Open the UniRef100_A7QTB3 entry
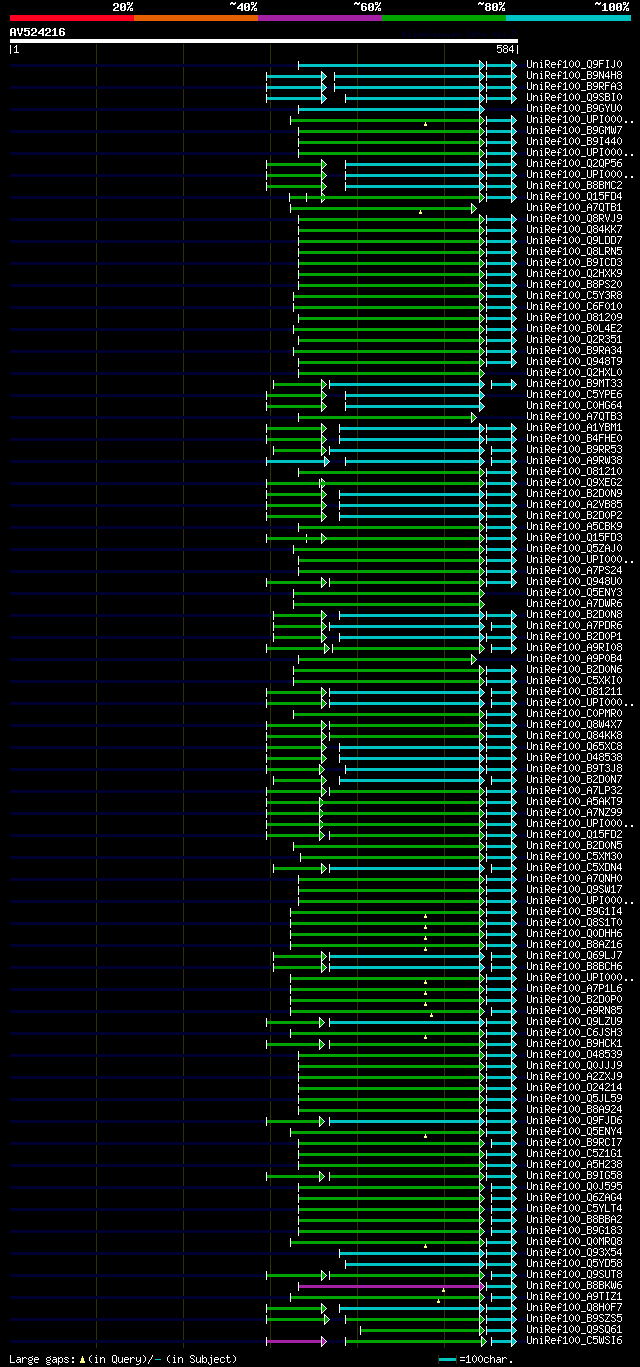 coord(573,416)
